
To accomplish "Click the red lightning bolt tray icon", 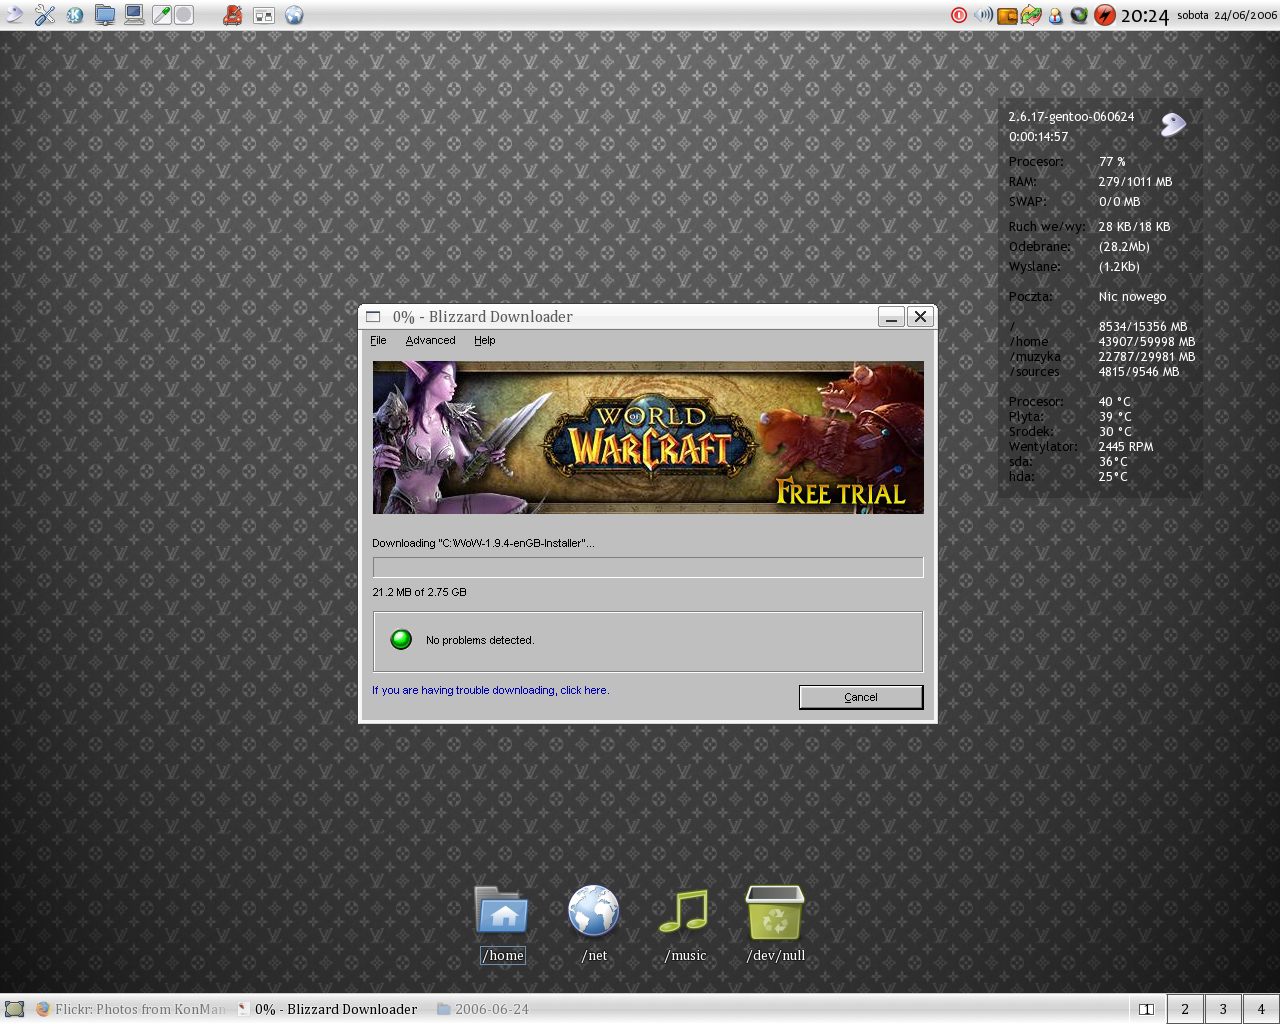I will [1105, 15].
